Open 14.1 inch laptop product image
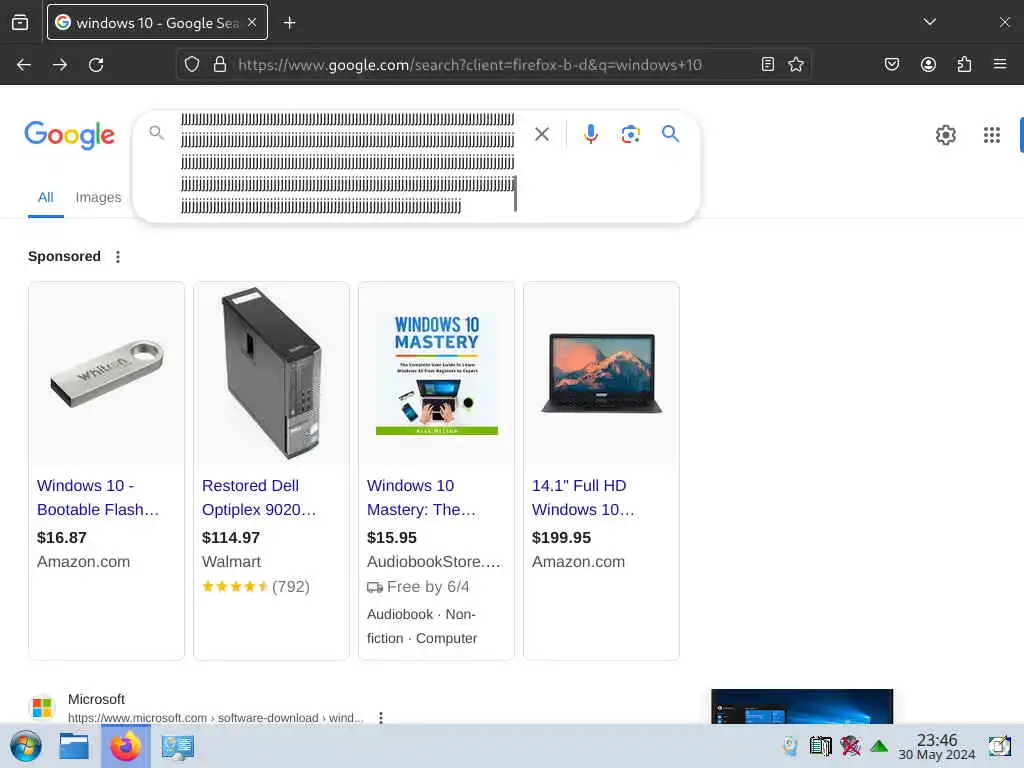This screenshot has height=768, width=1024. [601, 374]
